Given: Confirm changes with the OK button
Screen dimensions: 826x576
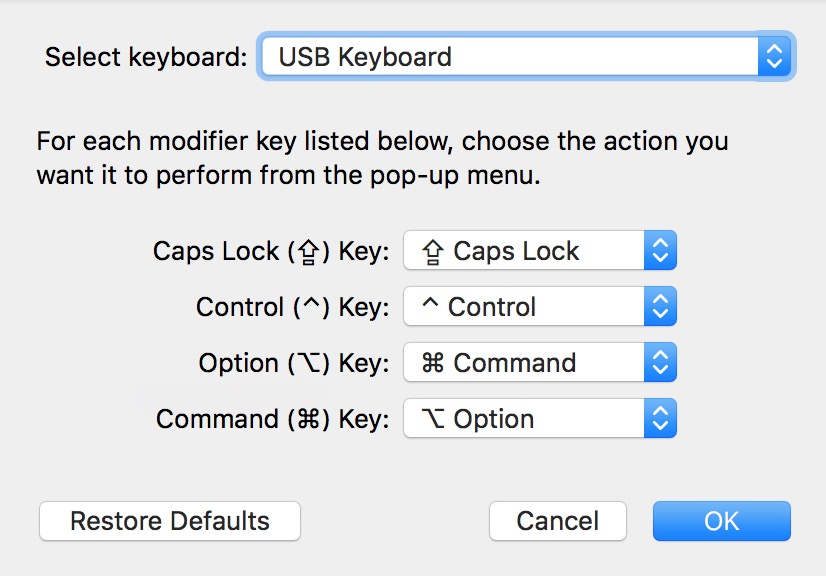Looking at the screenshot, I should [721, 521].
